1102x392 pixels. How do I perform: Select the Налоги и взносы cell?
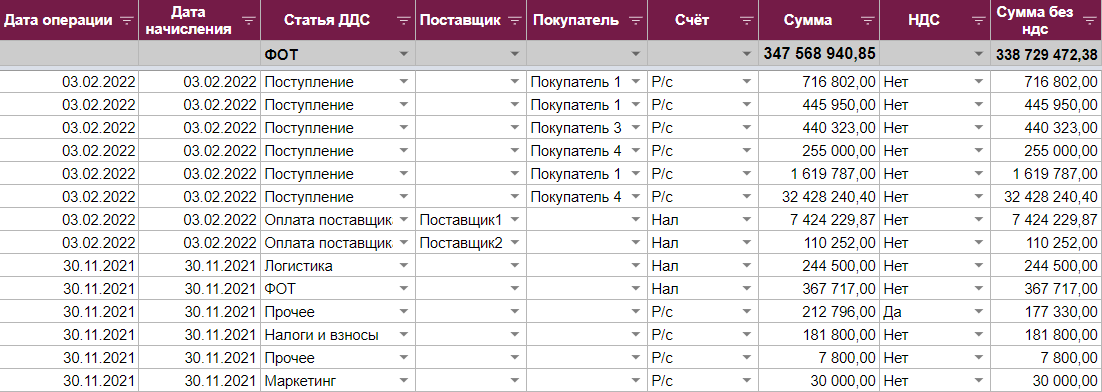pyautogui.click(x=337, y=335)
